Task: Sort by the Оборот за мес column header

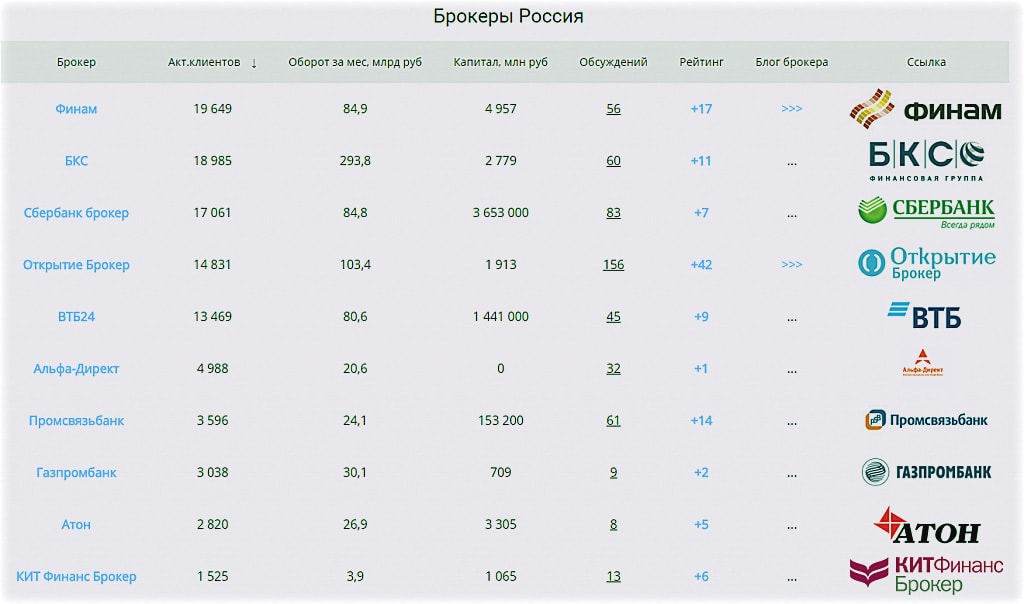Action: point(355,61)
